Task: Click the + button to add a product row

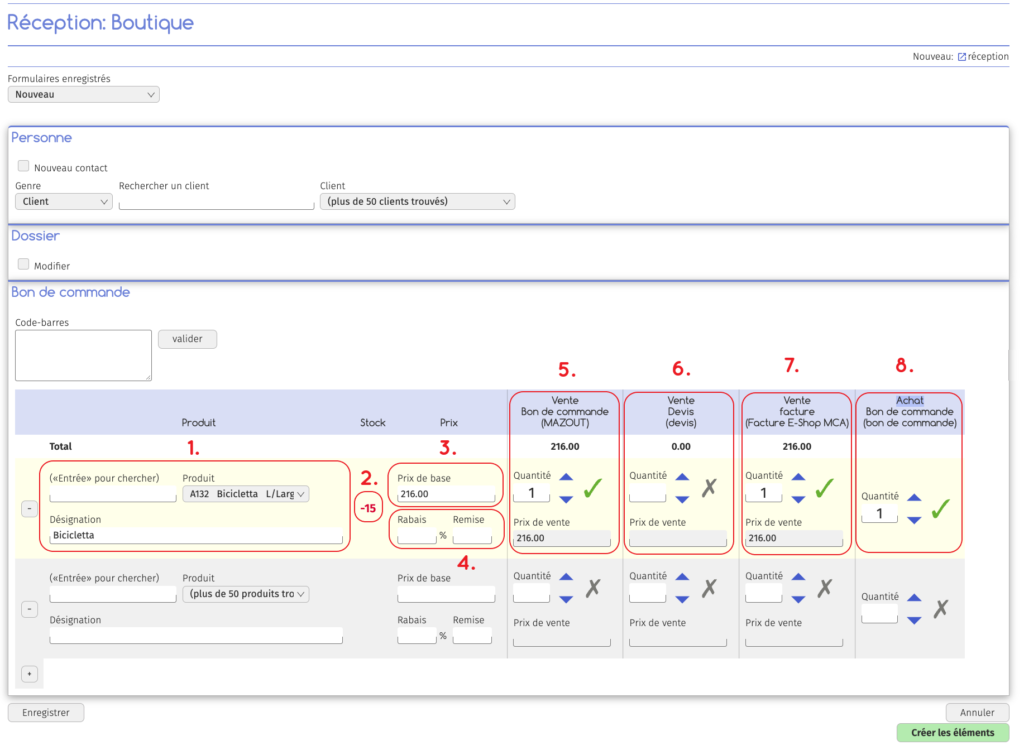Action: [x=28, y=674]
